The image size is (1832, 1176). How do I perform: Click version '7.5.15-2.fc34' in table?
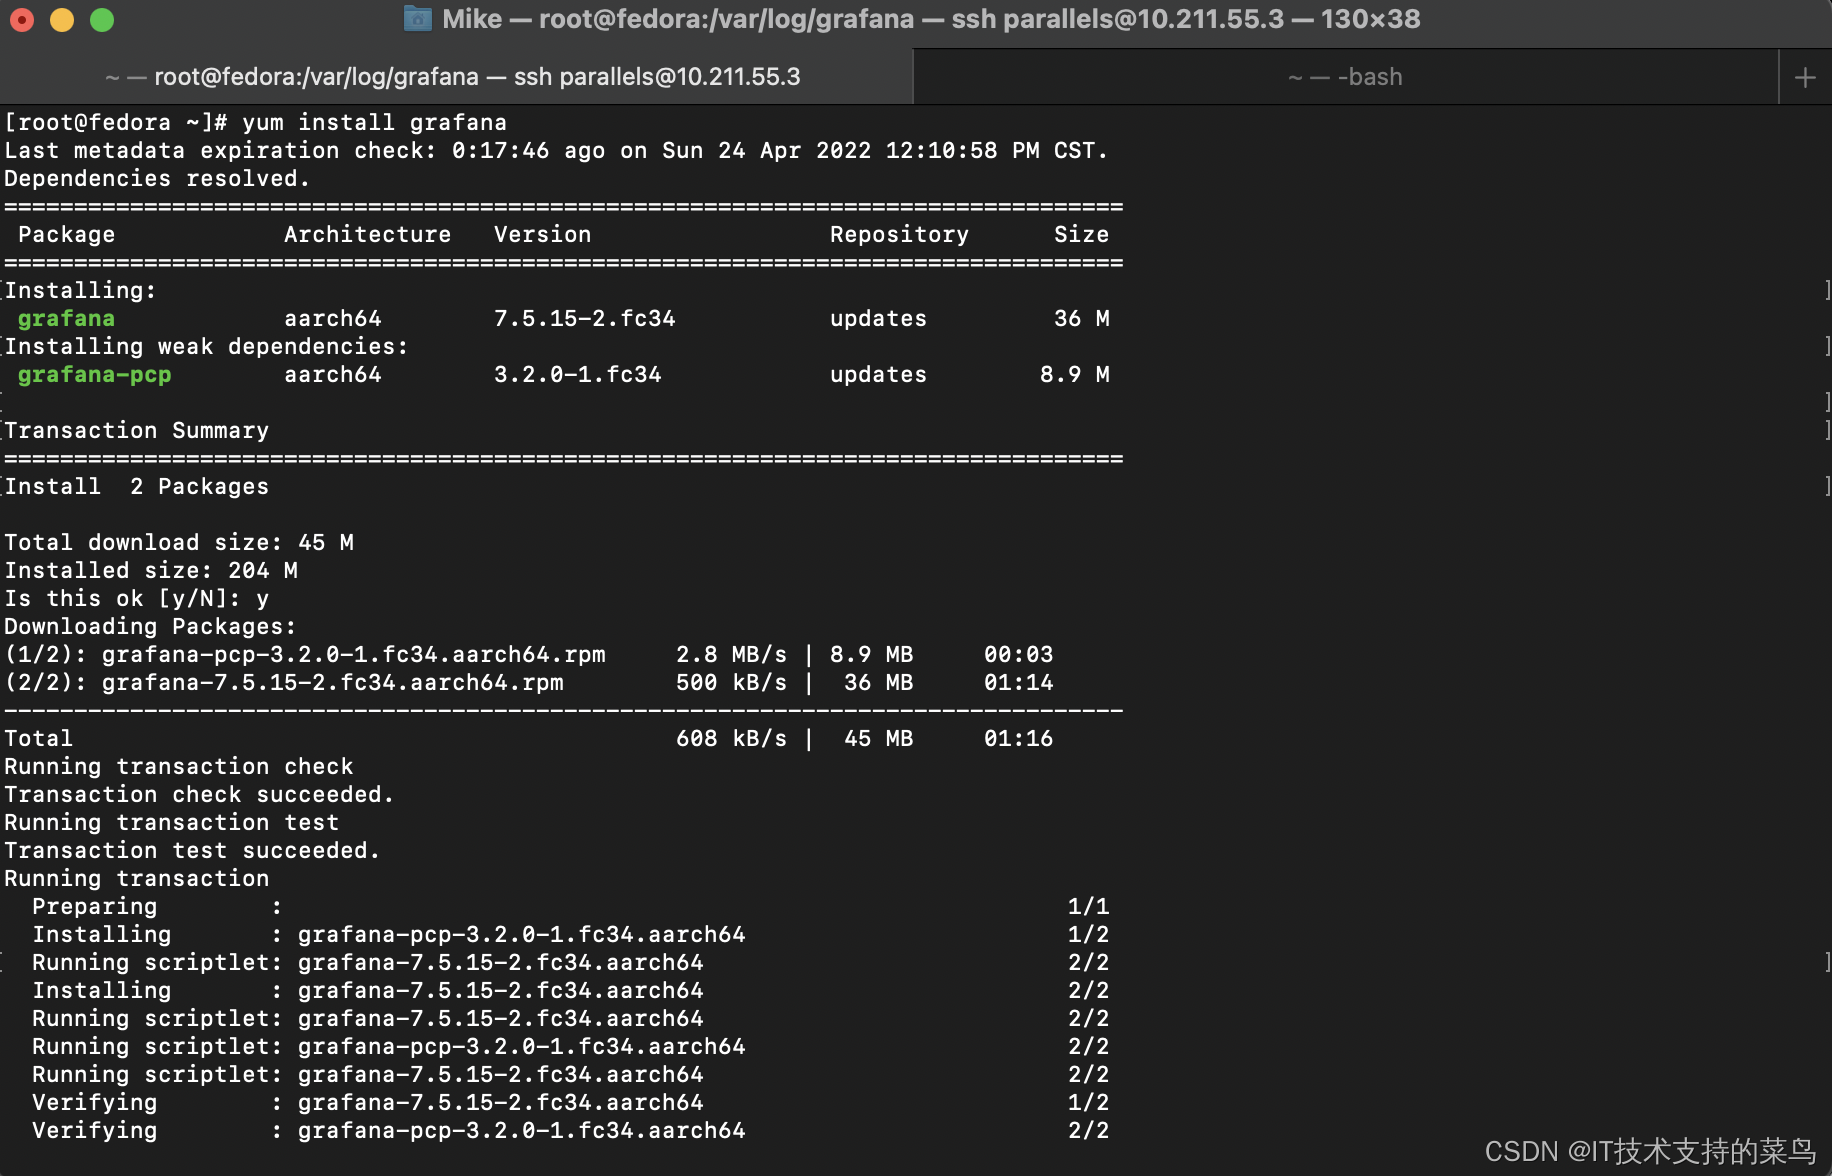click(x=584, y=318)
